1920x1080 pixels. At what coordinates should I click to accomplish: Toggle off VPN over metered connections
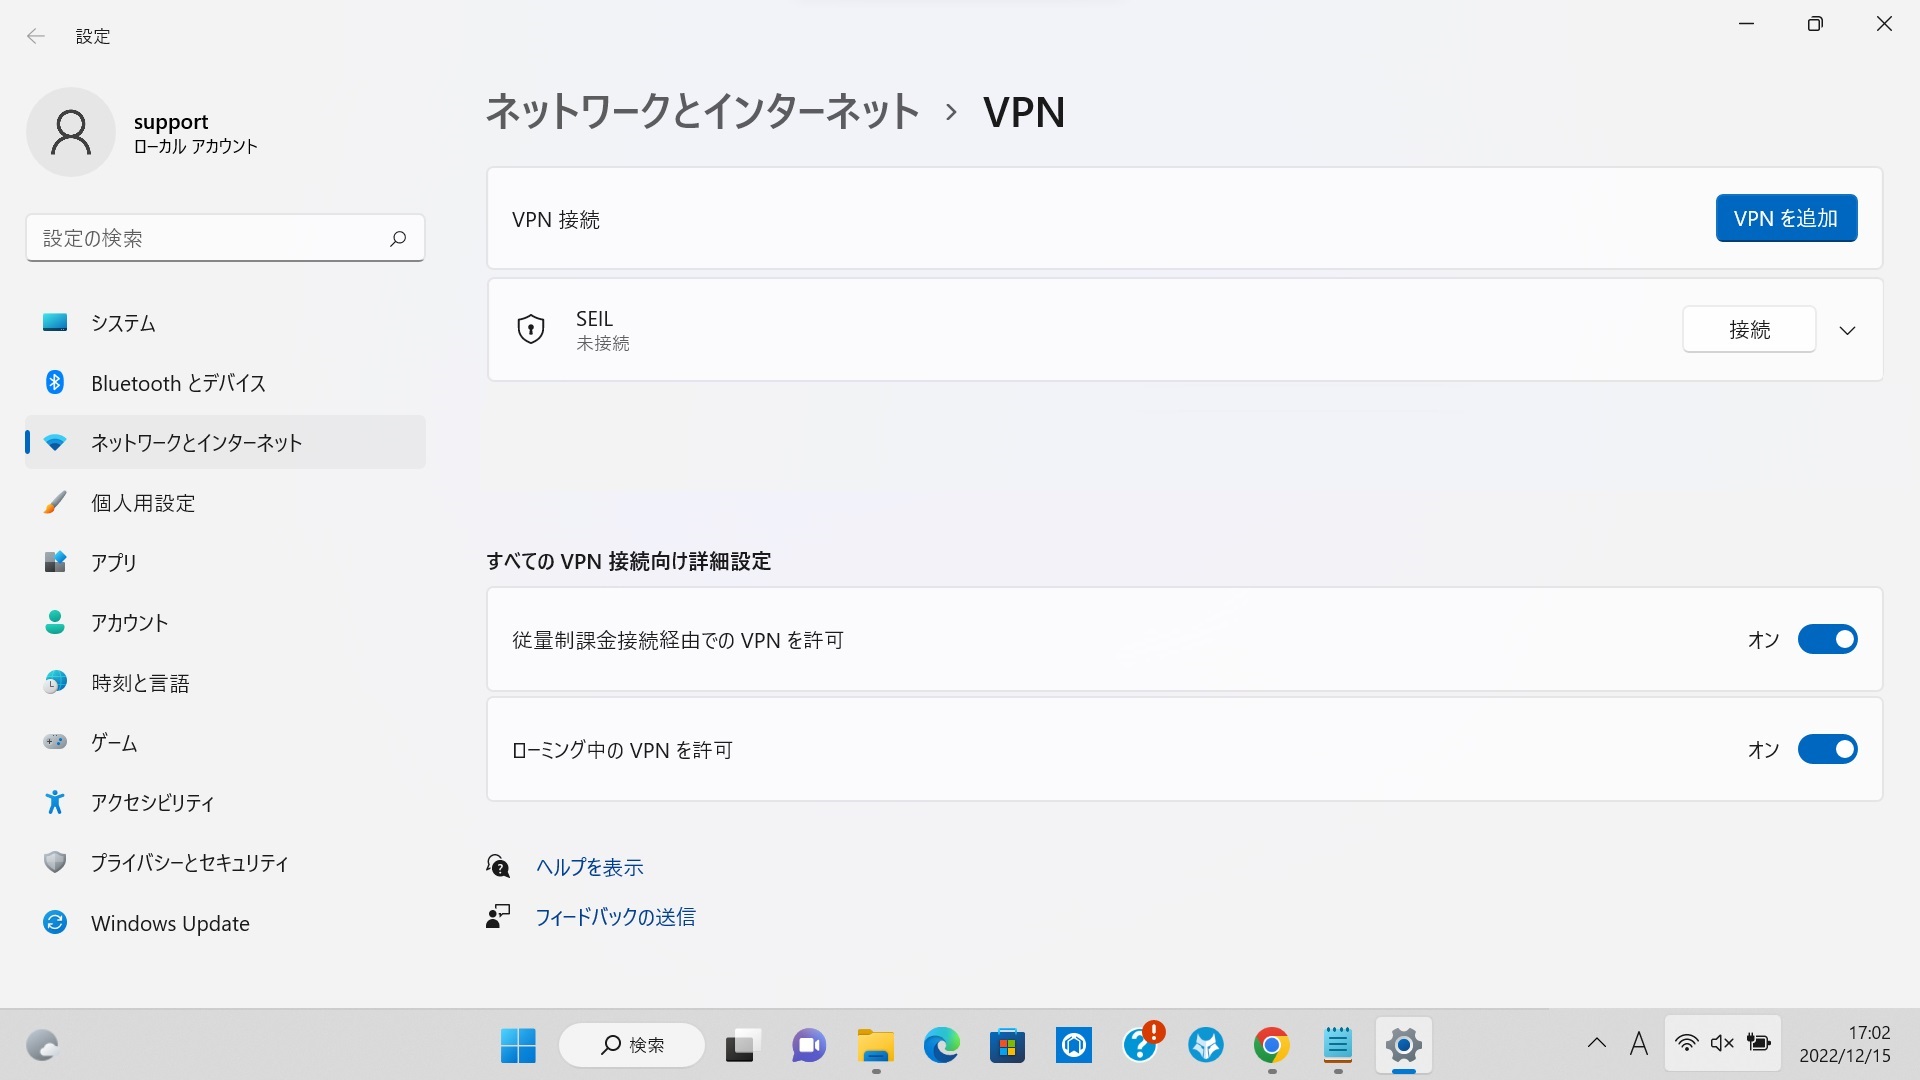[1827, 639]
